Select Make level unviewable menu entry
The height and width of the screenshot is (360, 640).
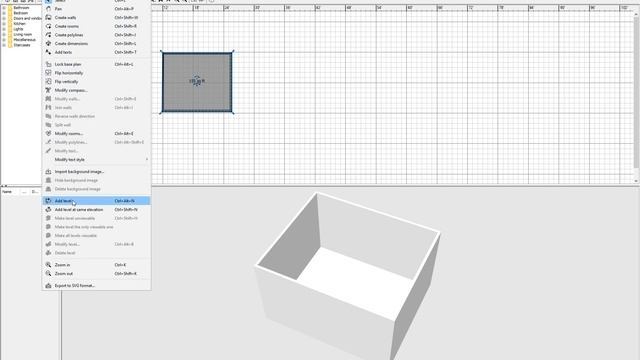(x=96, y=218)
